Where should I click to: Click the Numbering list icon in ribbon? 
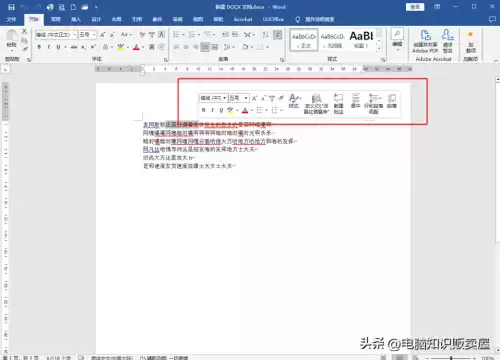192,35
